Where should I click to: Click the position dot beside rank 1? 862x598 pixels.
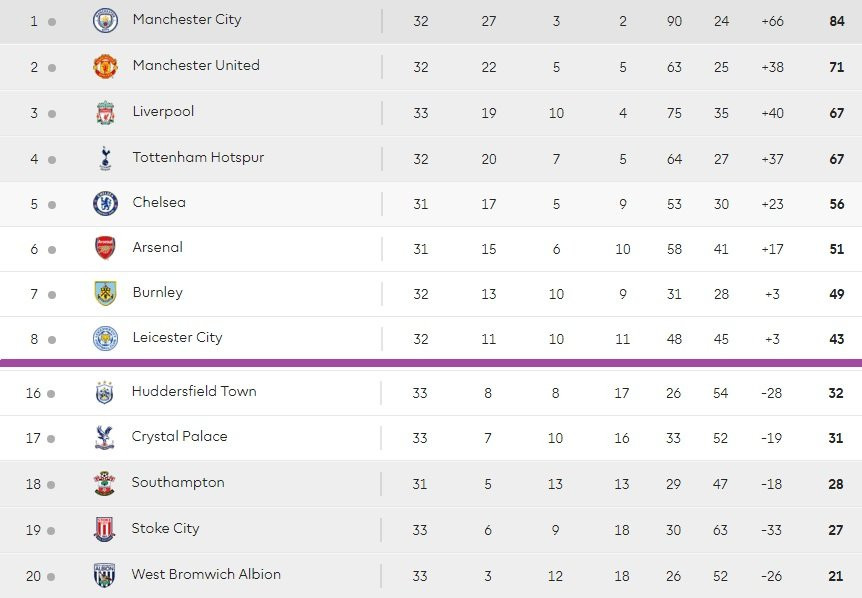coord(52,21)
